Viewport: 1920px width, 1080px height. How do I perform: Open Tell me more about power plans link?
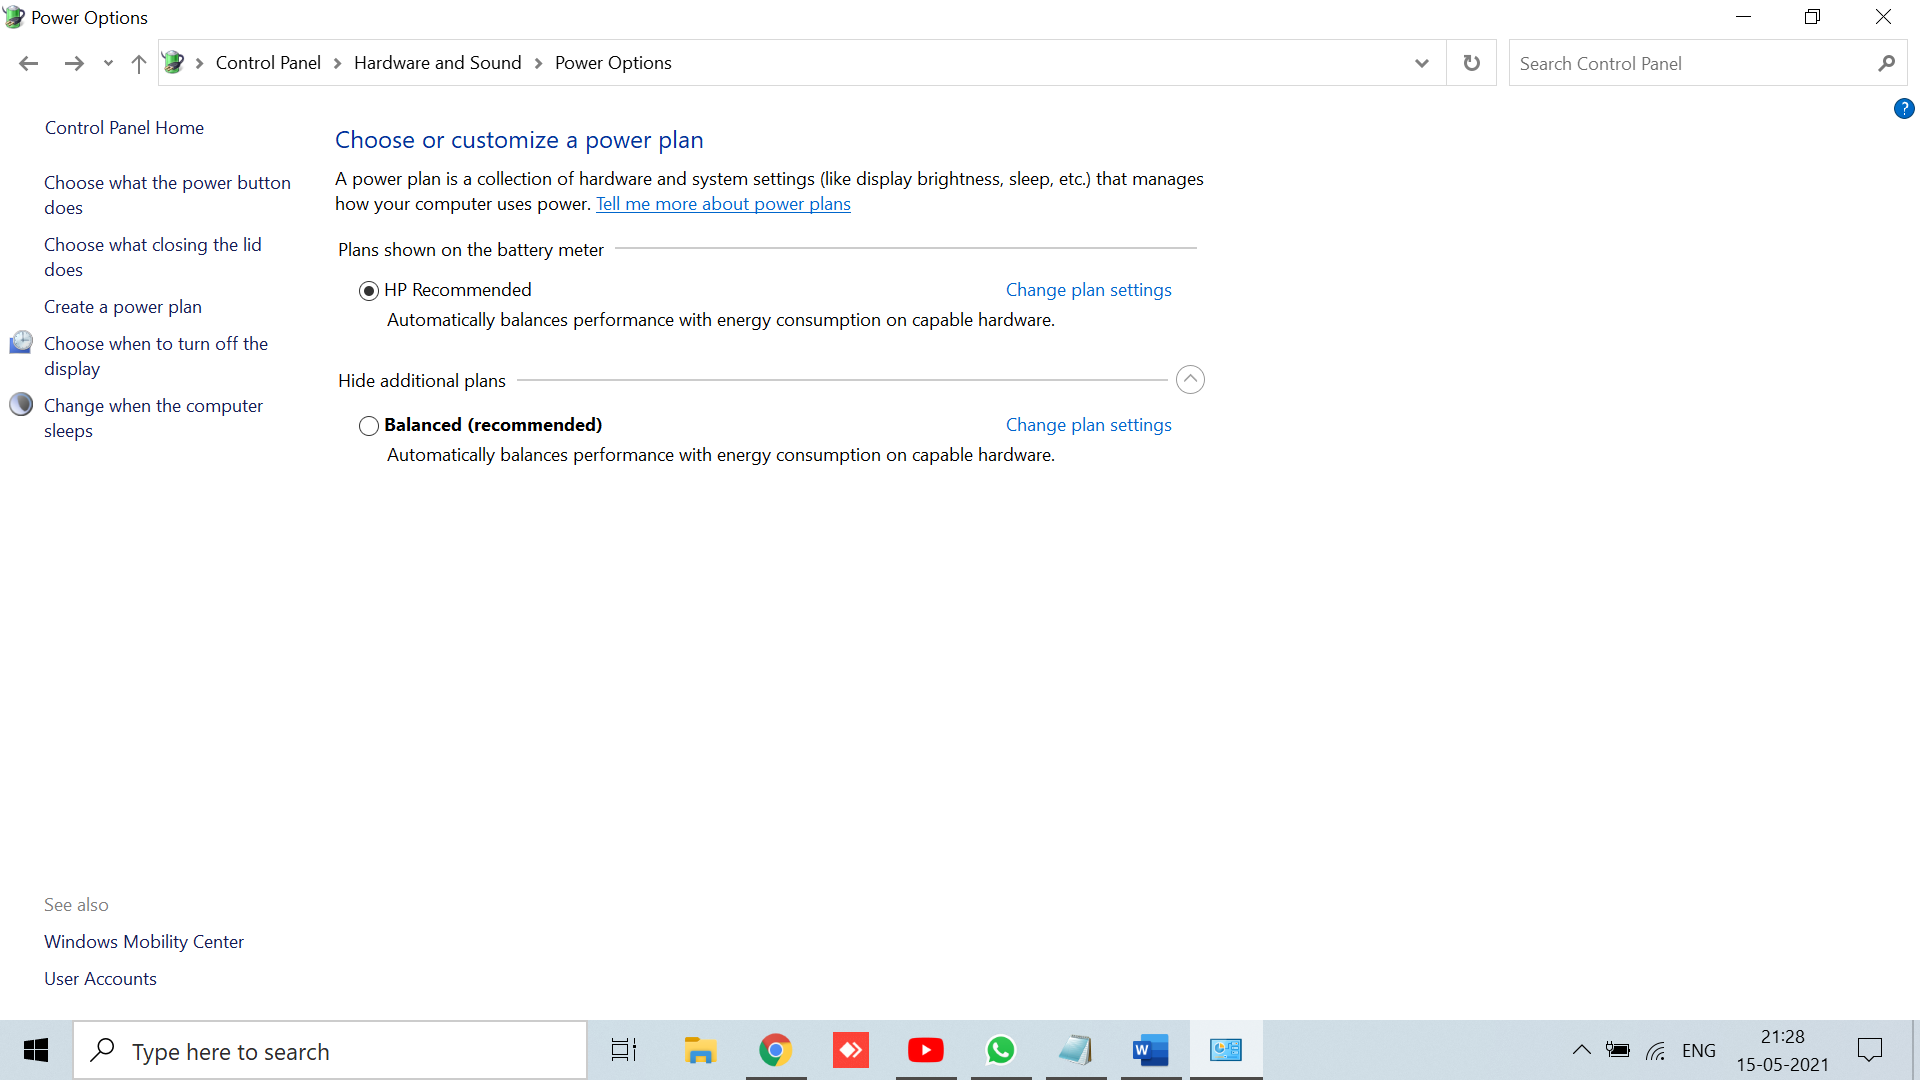point(723,204)
